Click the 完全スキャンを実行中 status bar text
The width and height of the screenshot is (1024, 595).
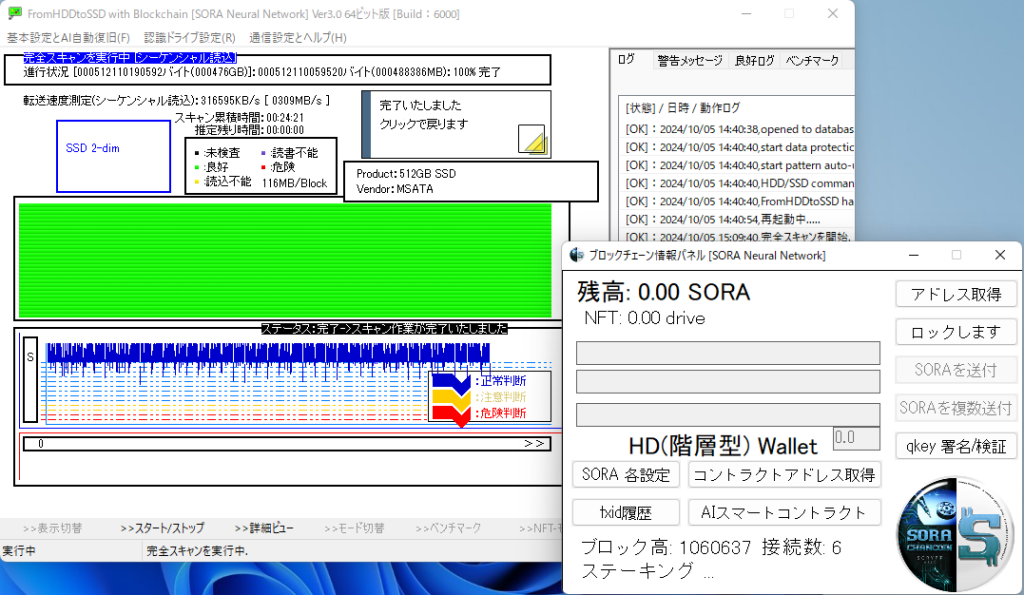coord(197,551)
